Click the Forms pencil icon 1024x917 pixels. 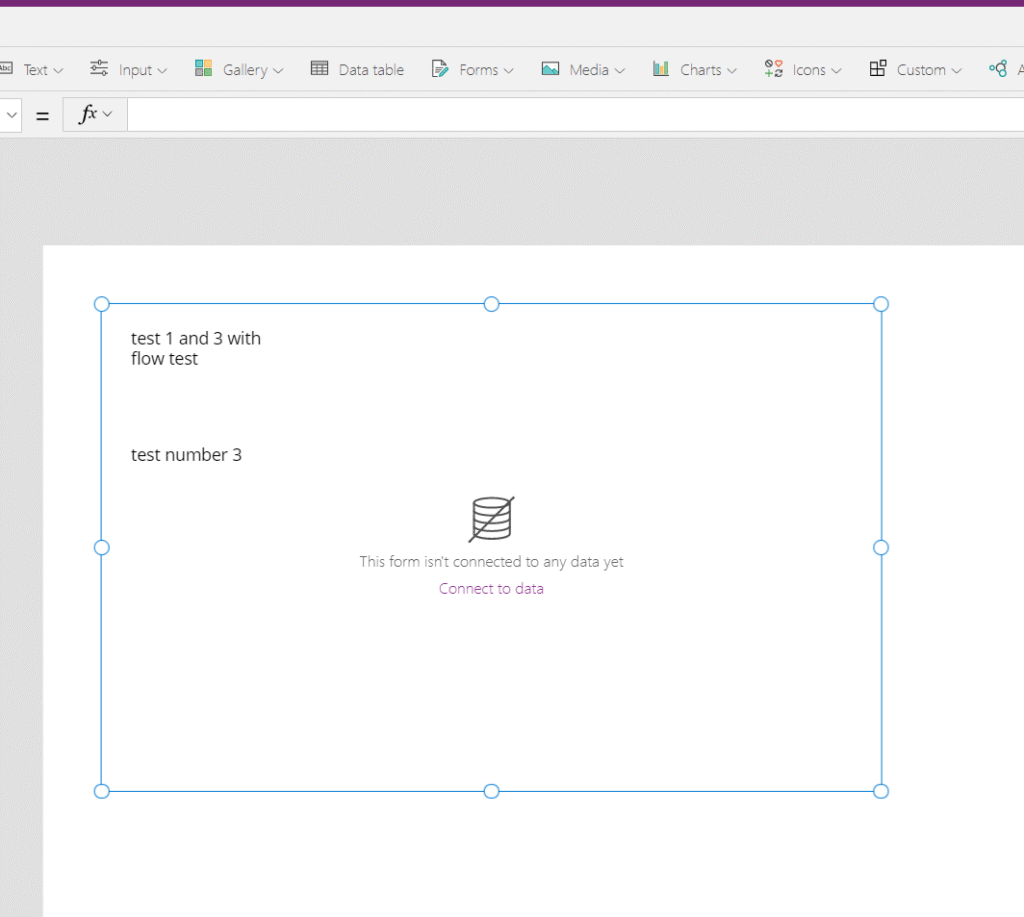[x=440, y=69]
